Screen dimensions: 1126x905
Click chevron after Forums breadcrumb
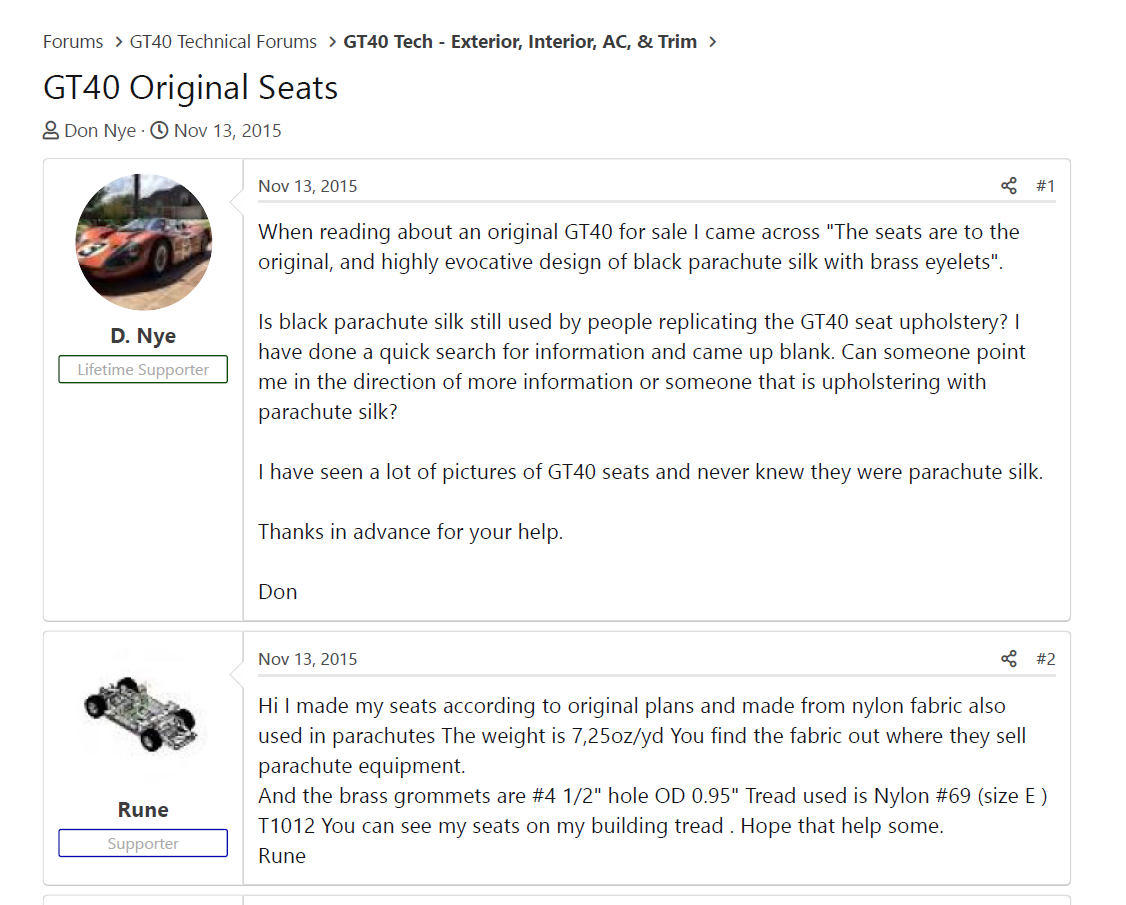[118, 42]
